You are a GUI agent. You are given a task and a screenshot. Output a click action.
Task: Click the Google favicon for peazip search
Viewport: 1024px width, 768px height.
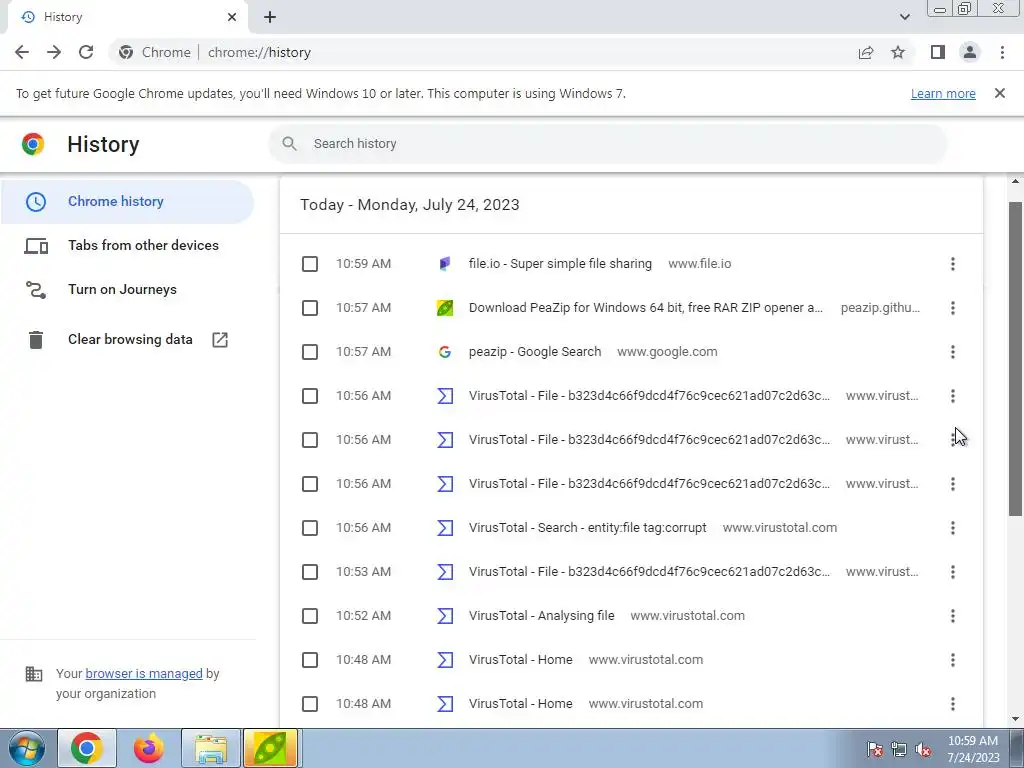(445, 352)
